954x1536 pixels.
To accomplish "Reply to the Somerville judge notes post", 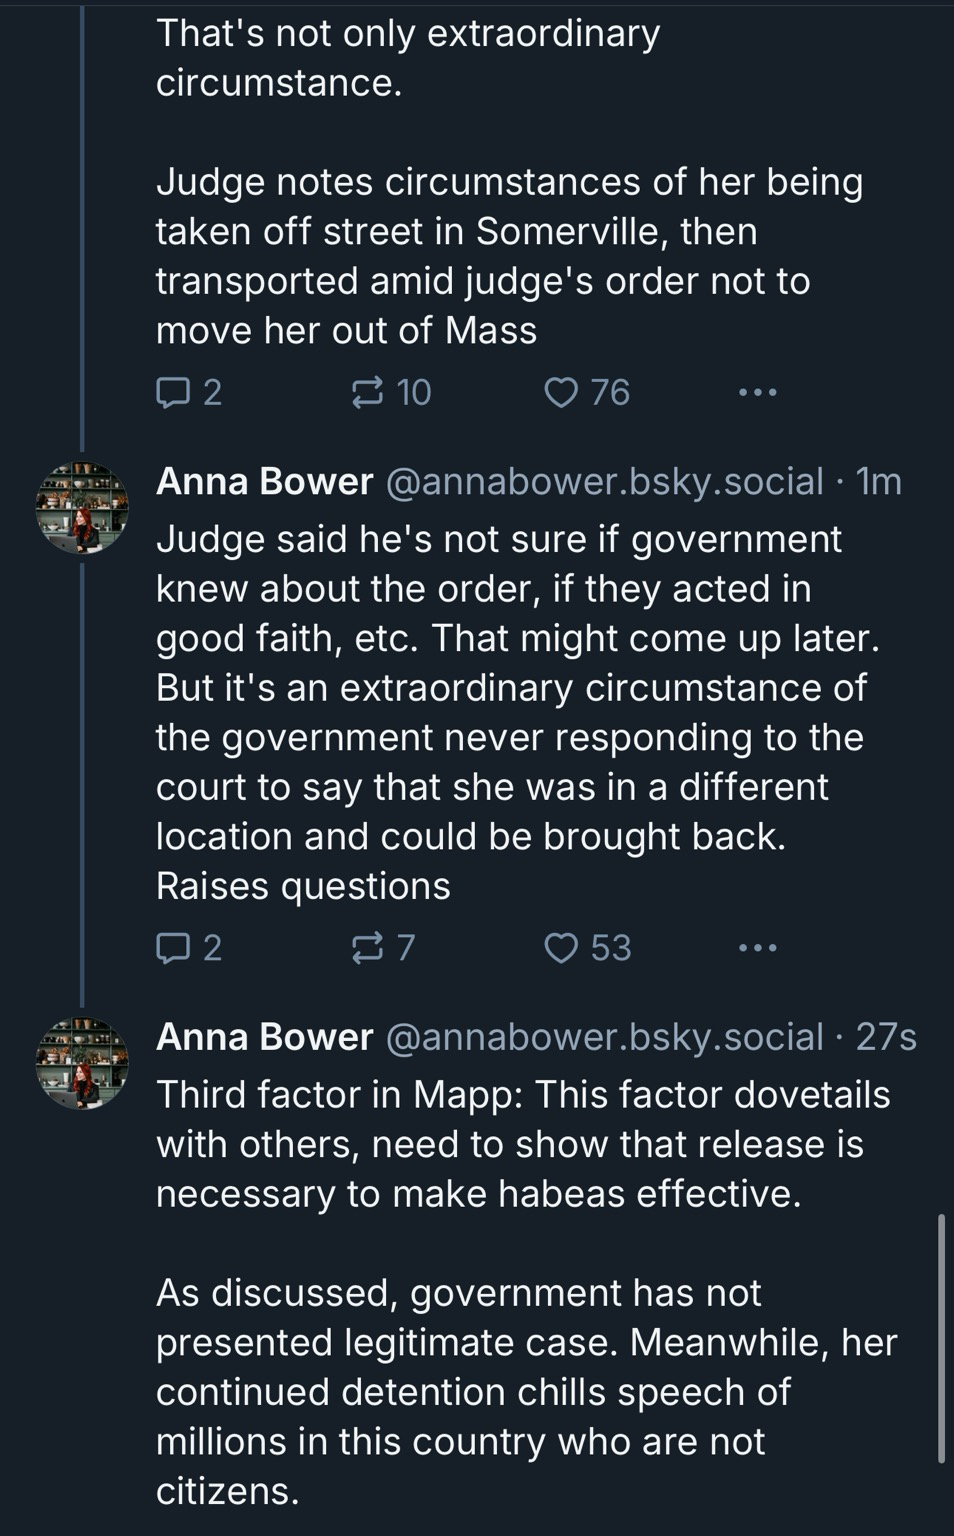I will tap(188, 392).
